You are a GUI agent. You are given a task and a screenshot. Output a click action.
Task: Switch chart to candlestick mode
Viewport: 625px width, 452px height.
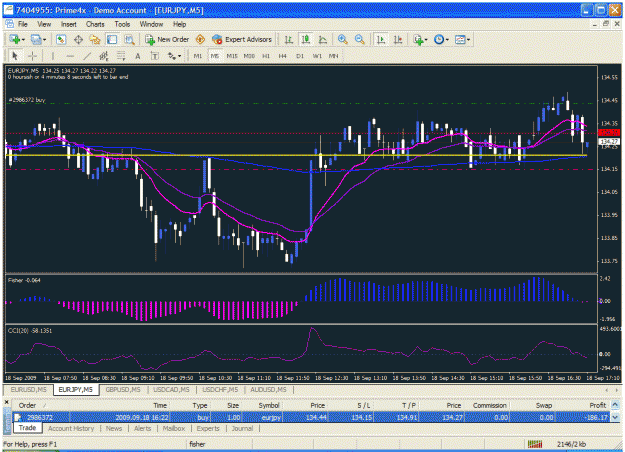(306, 39)
